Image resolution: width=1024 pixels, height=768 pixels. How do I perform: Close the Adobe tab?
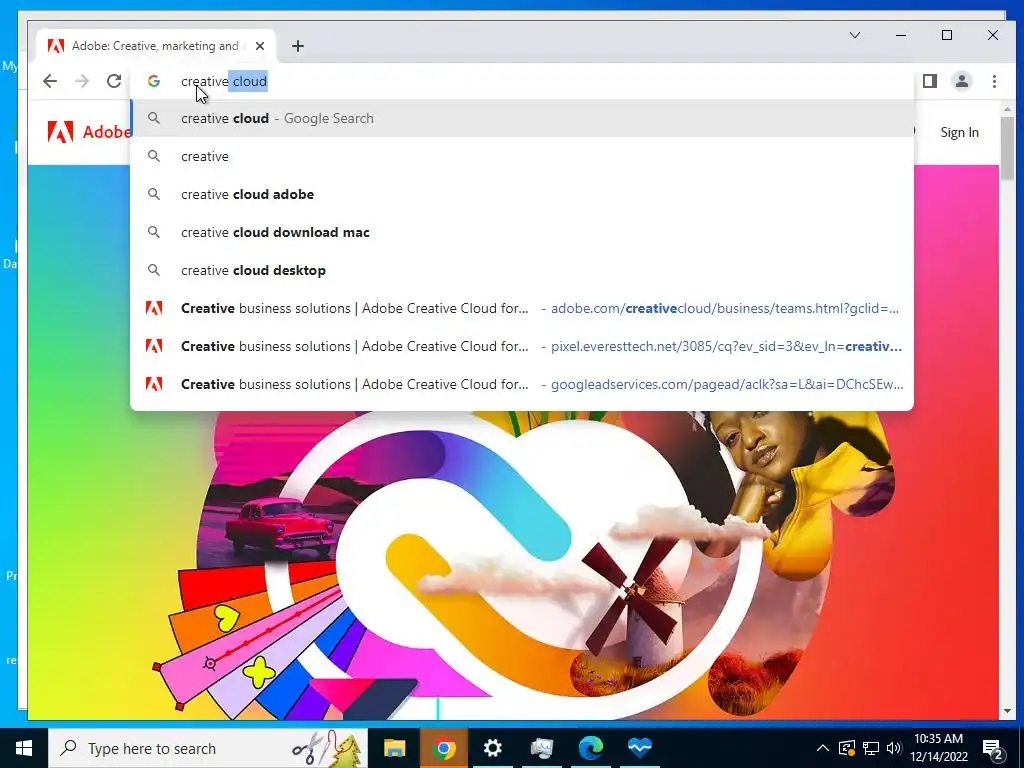pos(260,46)
